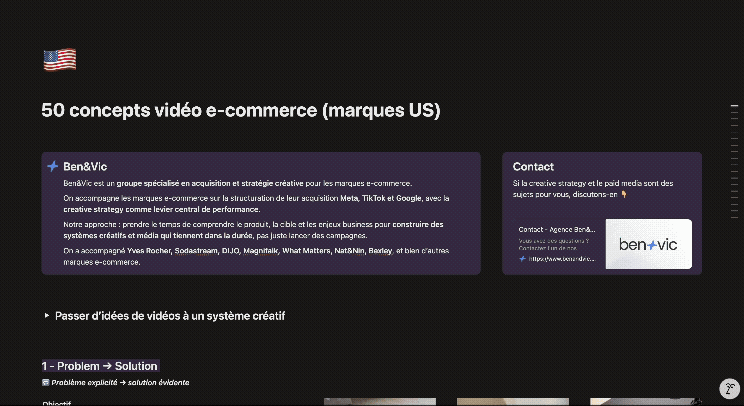Click the table of contents line markers
The height and width of the screenshot is (406, 744).
(735, 161)
